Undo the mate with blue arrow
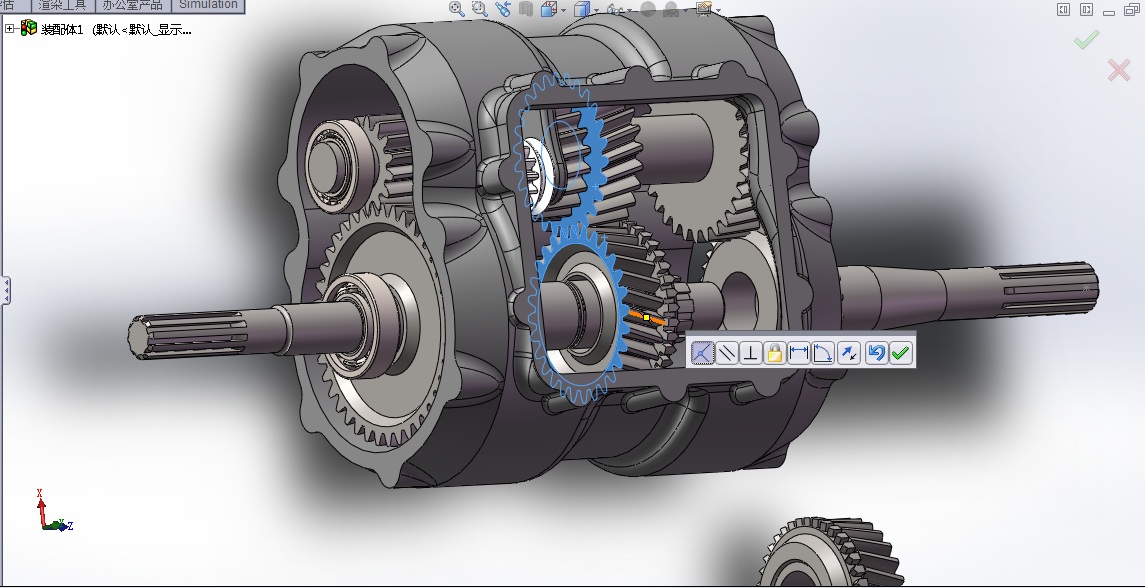Image resolution: width=1145 pixels, height=588 pixels. click(876, 354)
